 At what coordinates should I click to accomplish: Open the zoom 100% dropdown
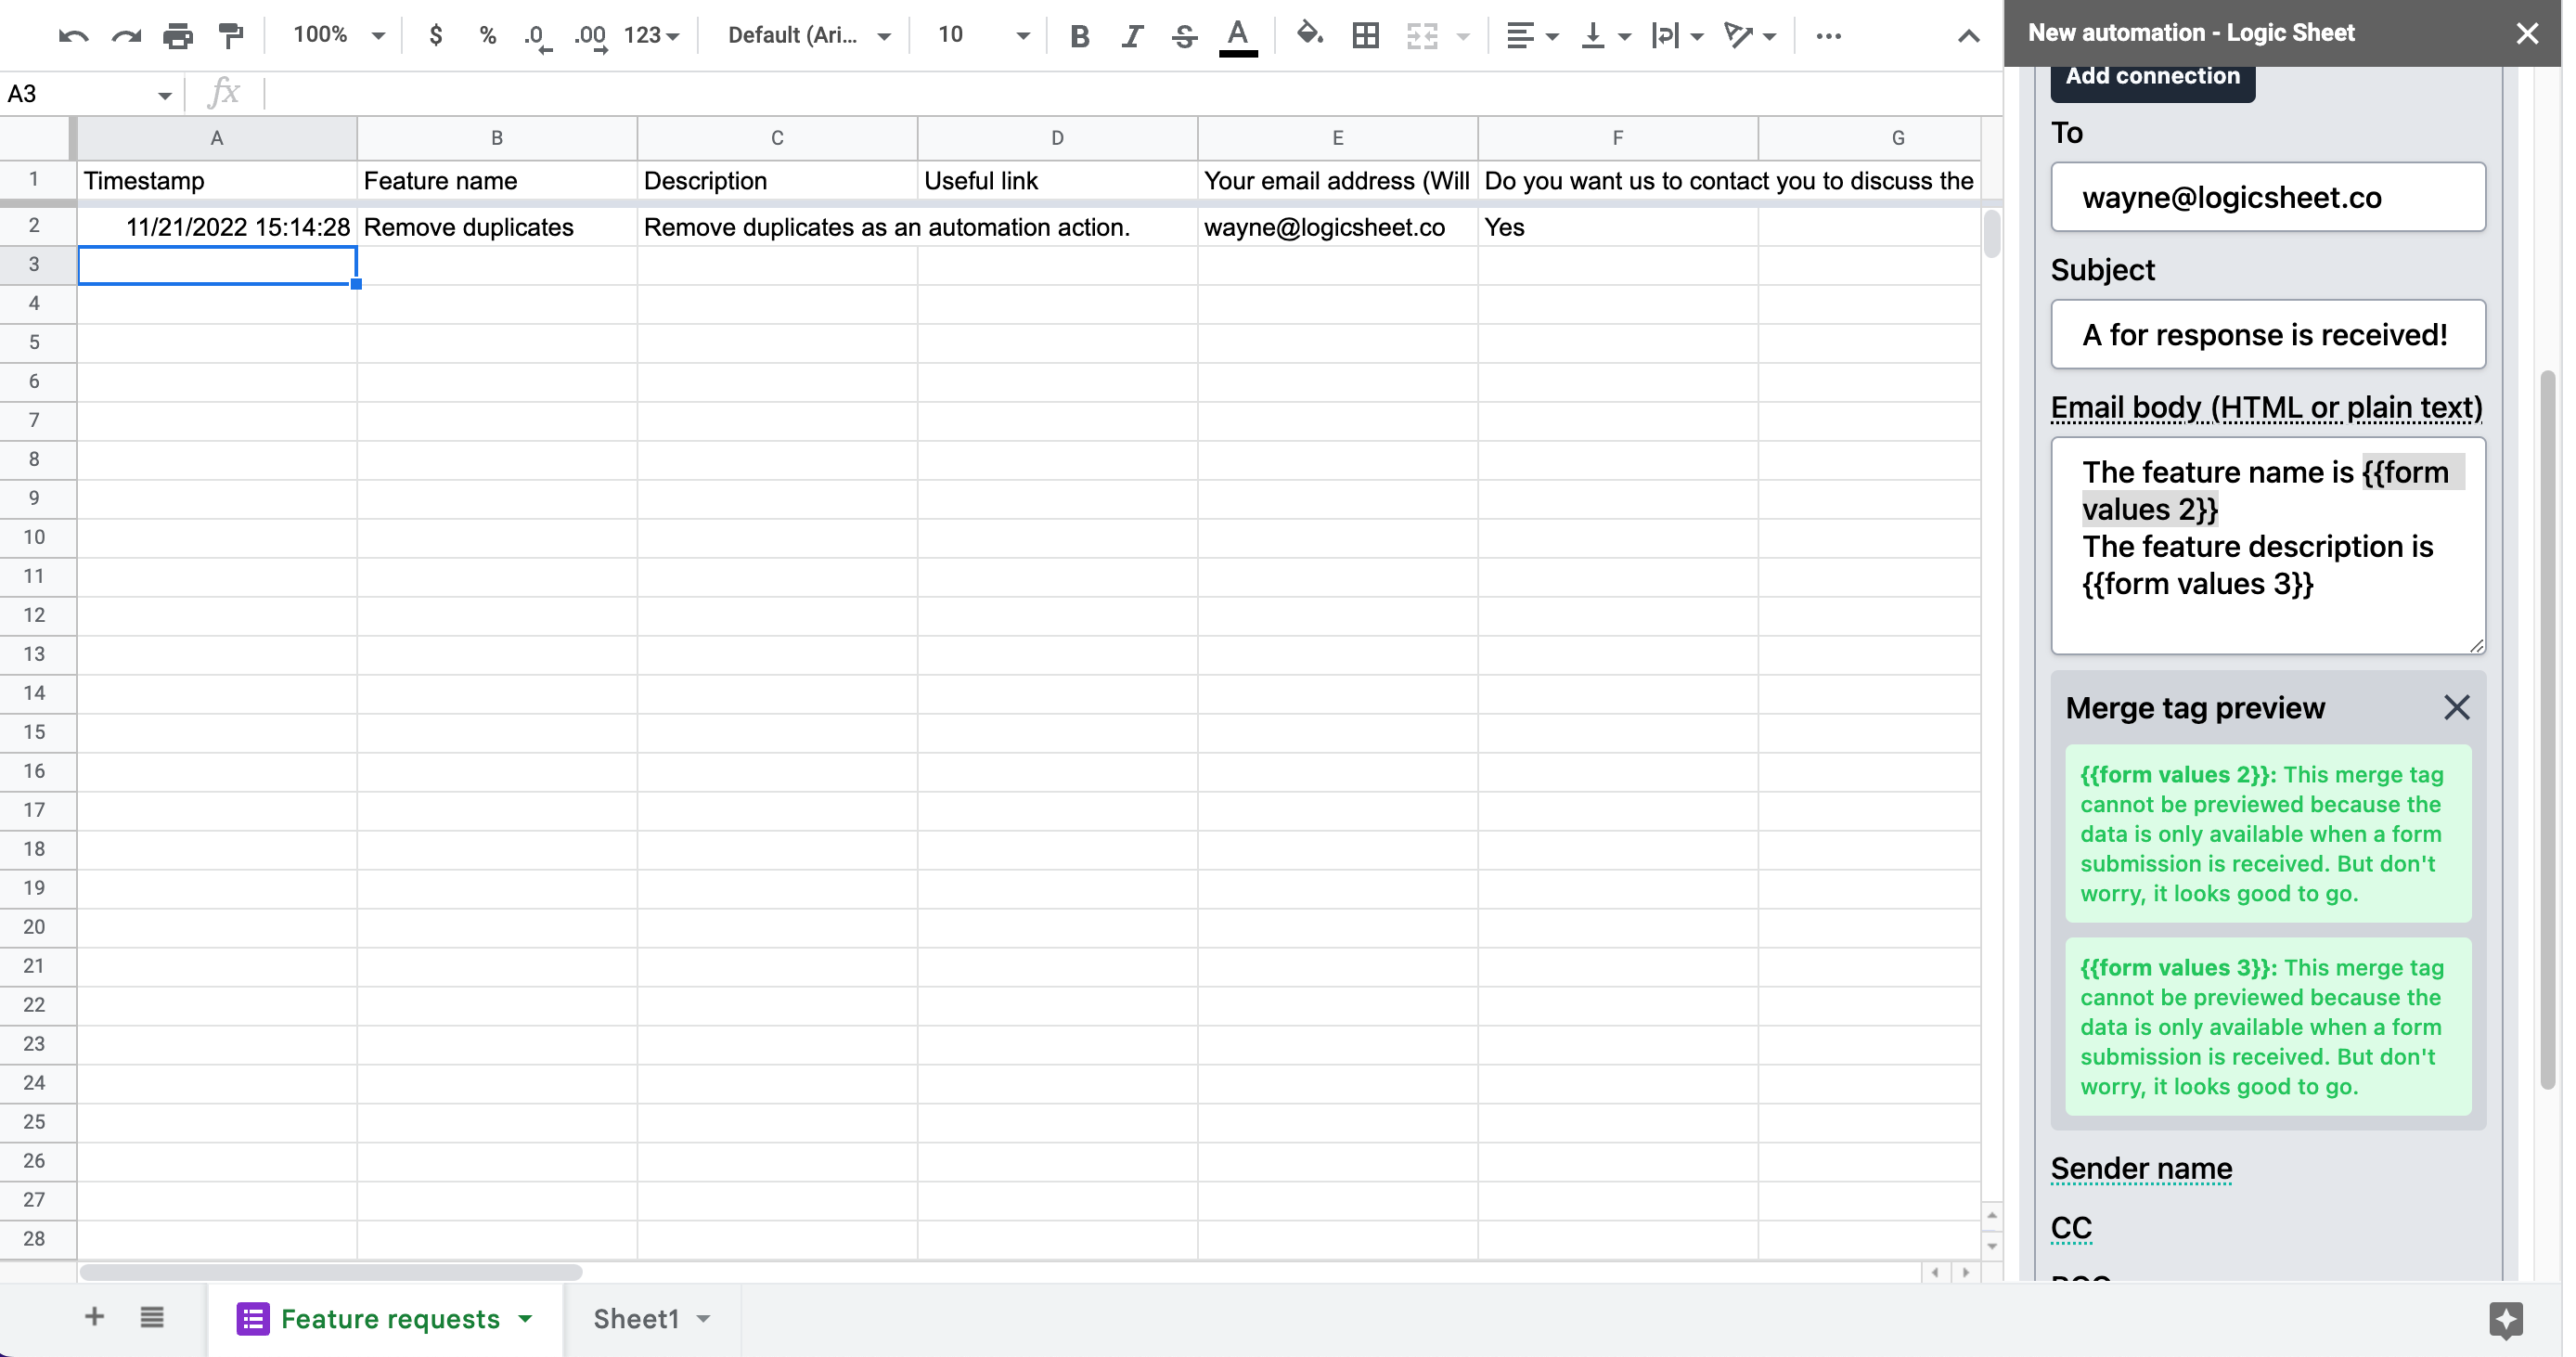338,36
